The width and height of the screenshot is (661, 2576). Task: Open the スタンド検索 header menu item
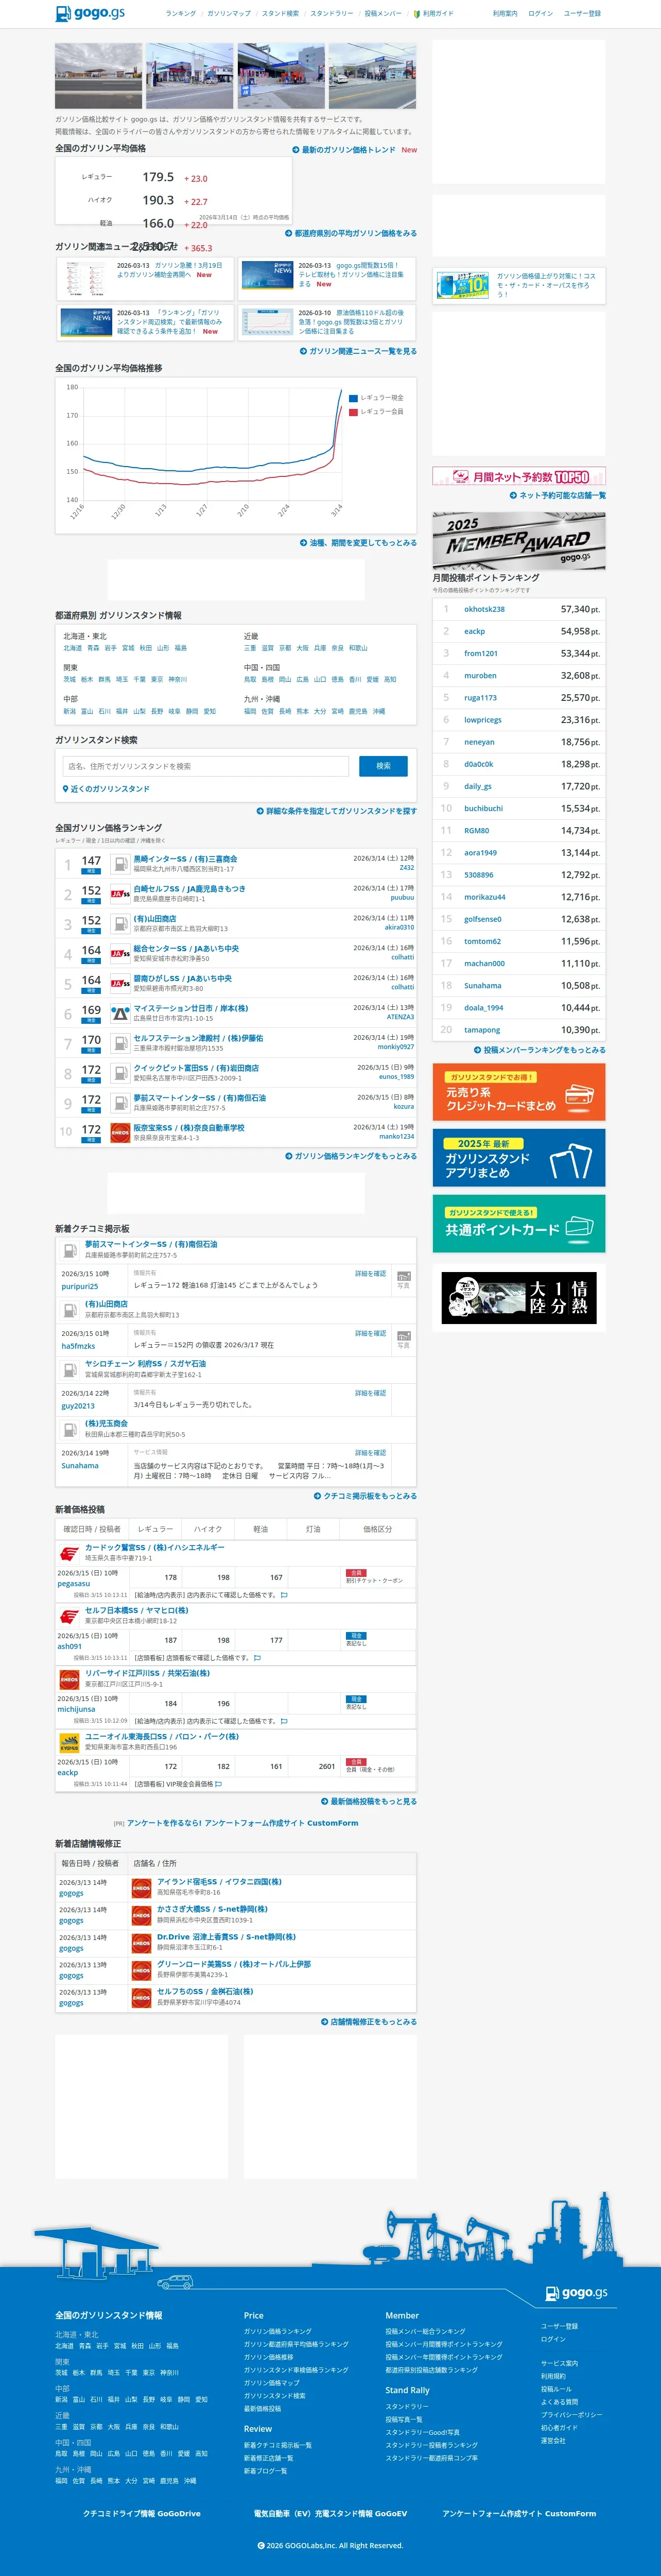[x=280, y=14]
